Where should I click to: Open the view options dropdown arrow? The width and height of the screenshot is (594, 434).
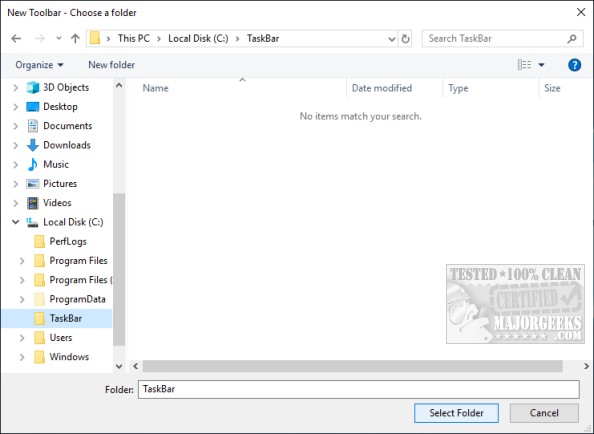(541, 65)
